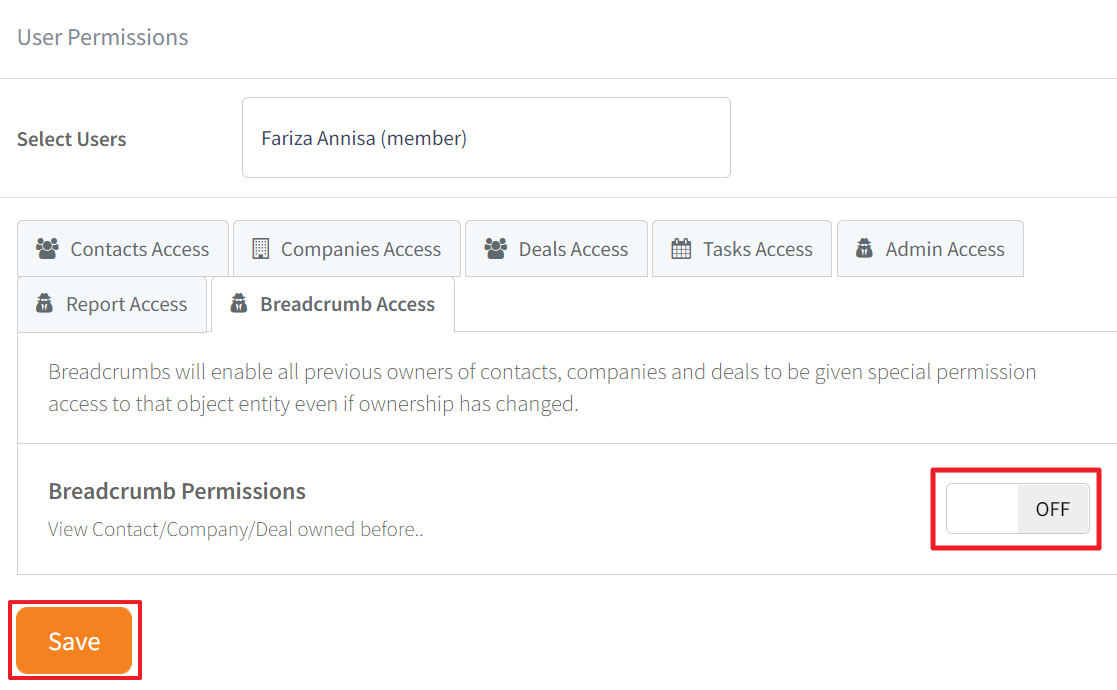Open the Tasks Access tab
Screen dimensions: 1117x690
pos(742,249)
